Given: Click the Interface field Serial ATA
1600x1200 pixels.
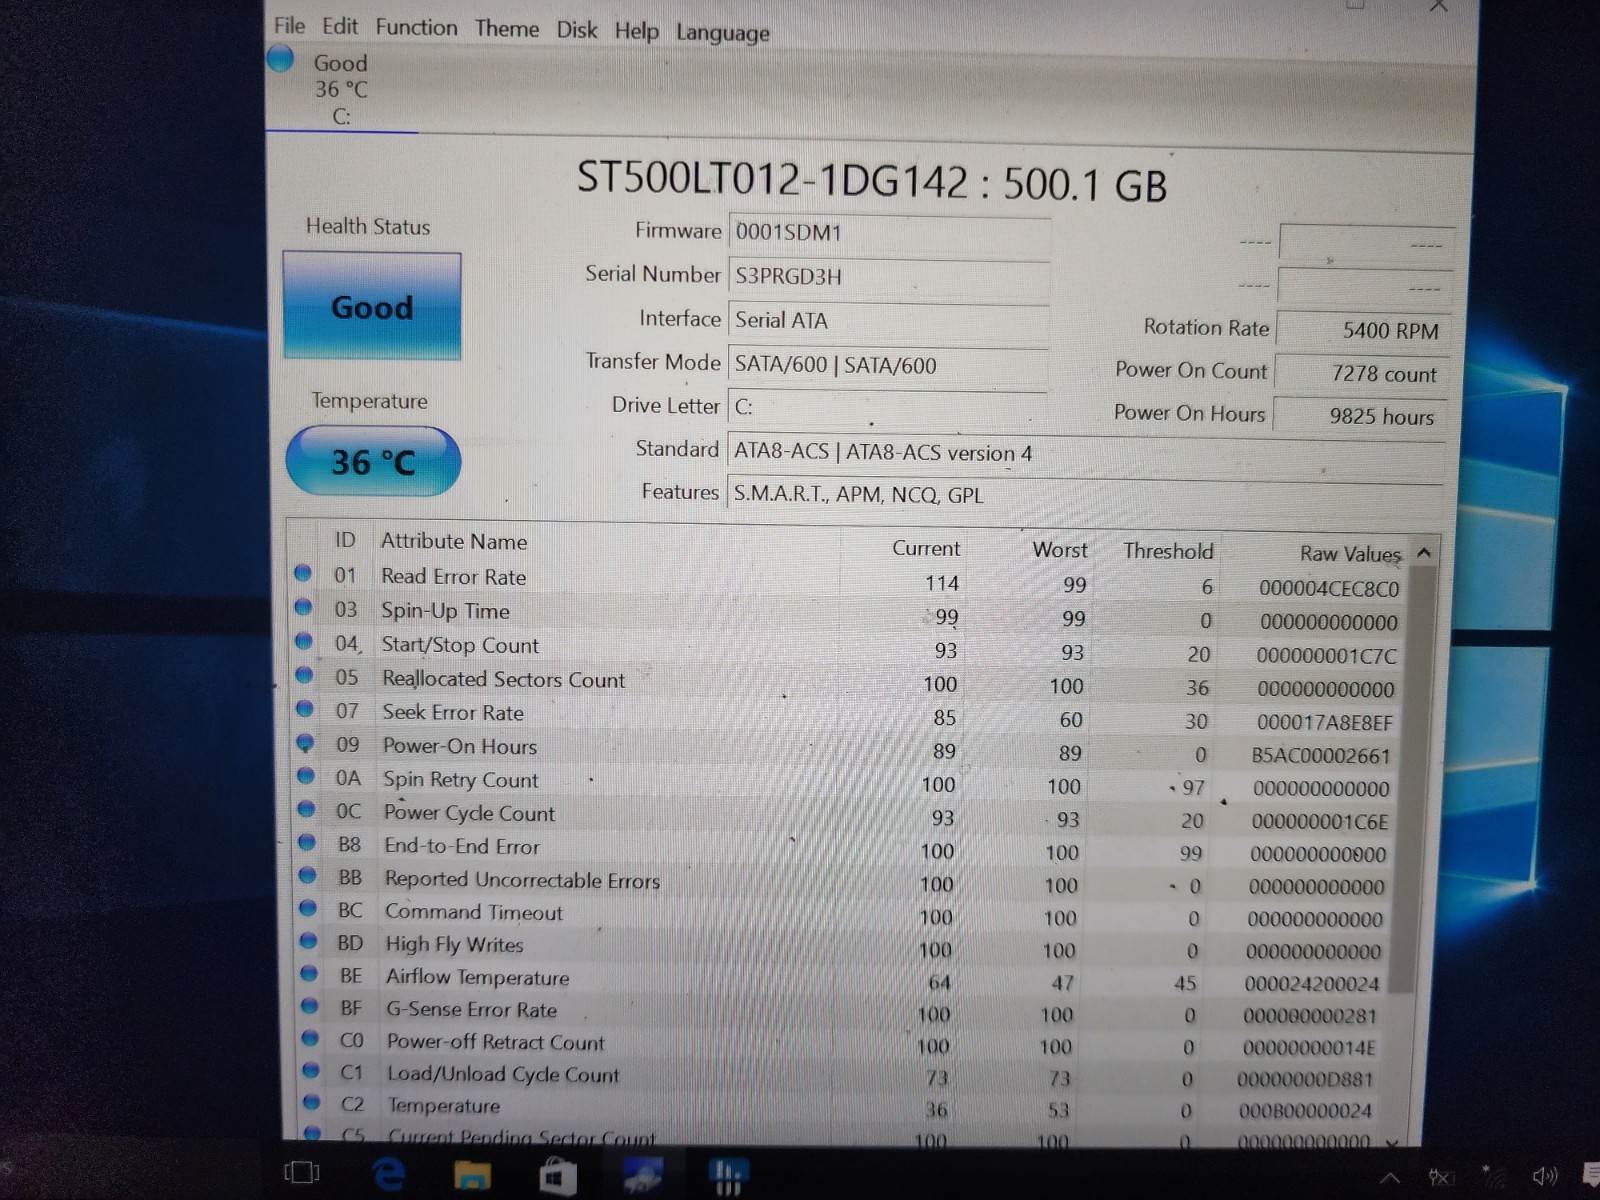Looking at the screenshot, I should (x=888, y=321).
